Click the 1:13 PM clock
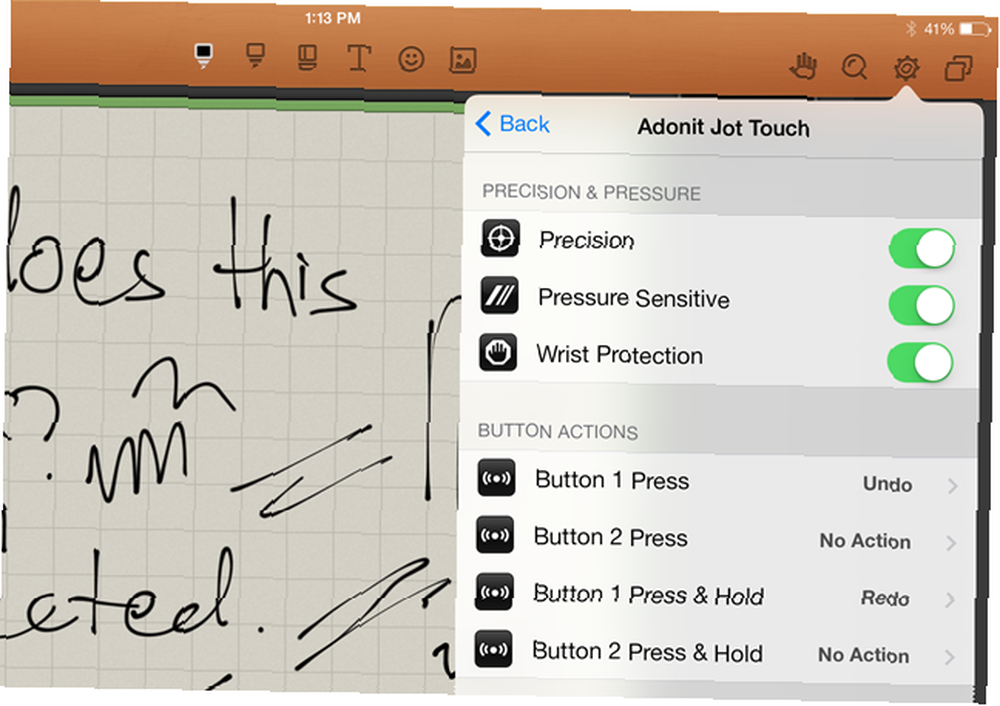This screenshot has width=1000, height=706. tap(332, 18)
